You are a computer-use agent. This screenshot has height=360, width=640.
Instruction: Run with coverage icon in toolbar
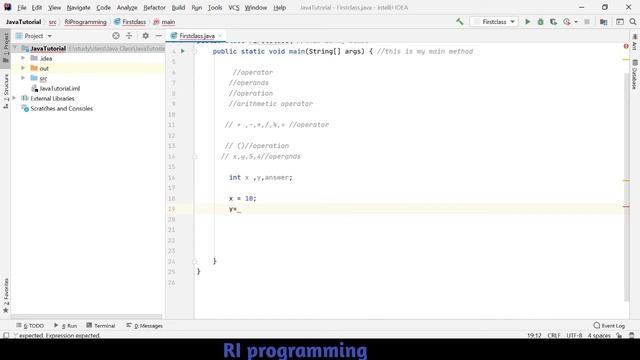[553, 22]
